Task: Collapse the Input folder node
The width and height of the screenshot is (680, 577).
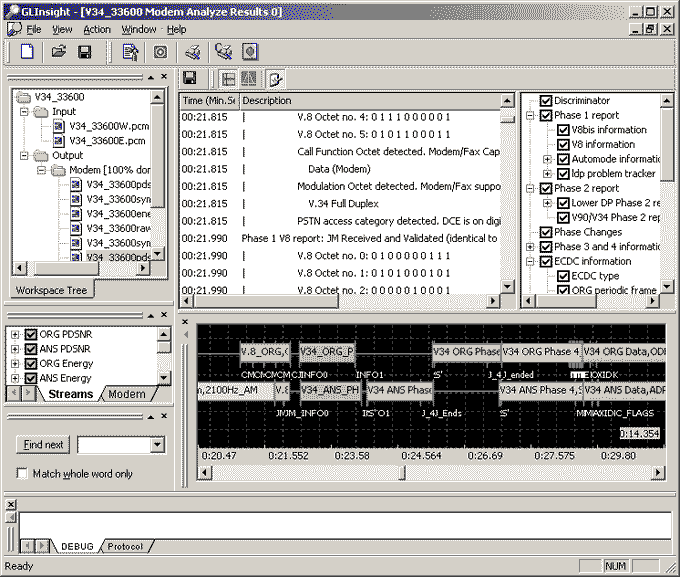Action: (24, 111)
